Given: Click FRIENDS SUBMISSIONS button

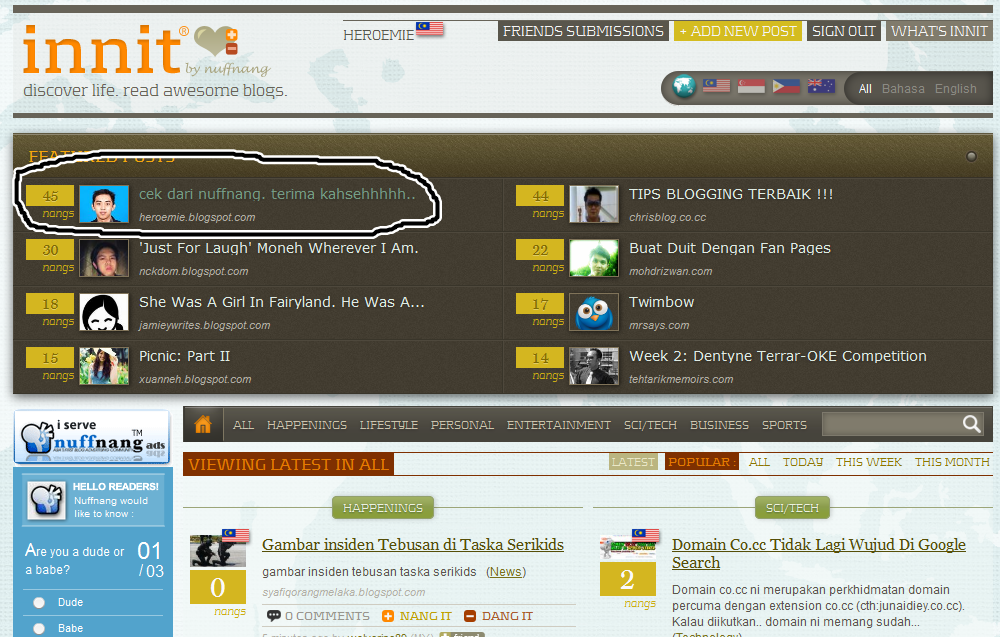Looking at the screenshot, I should point(583,31).
